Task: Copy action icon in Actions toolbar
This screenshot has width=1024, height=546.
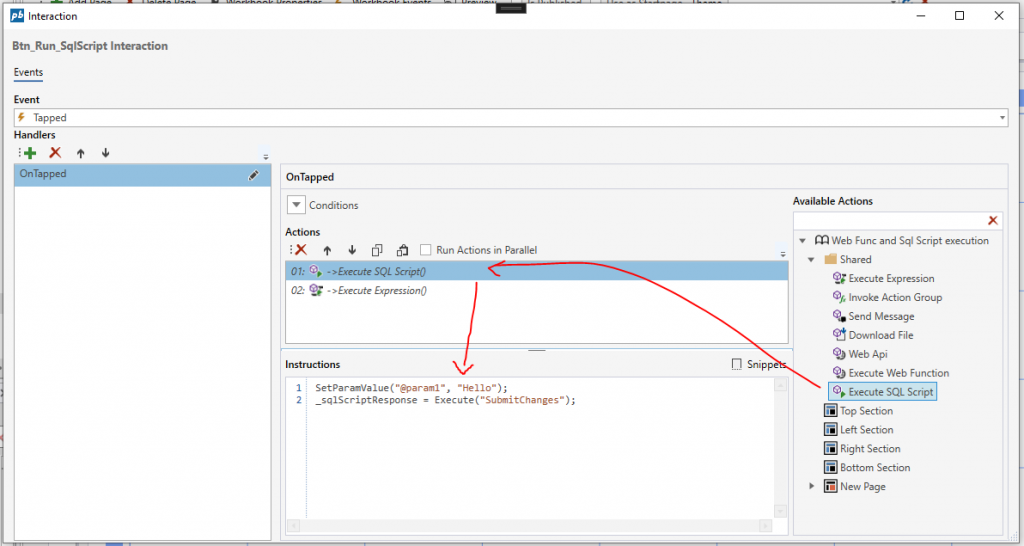Action: (377, 250)
